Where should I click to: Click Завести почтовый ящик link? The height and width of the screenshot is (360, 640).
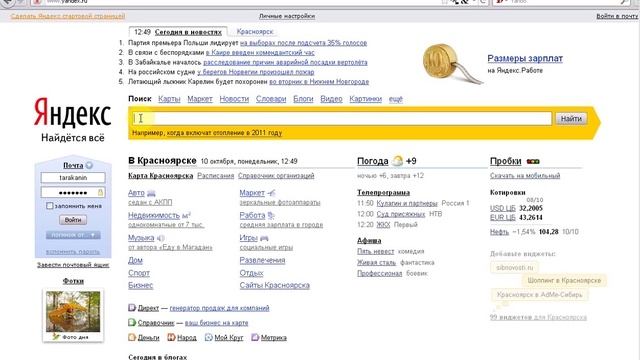click(73, 265)
